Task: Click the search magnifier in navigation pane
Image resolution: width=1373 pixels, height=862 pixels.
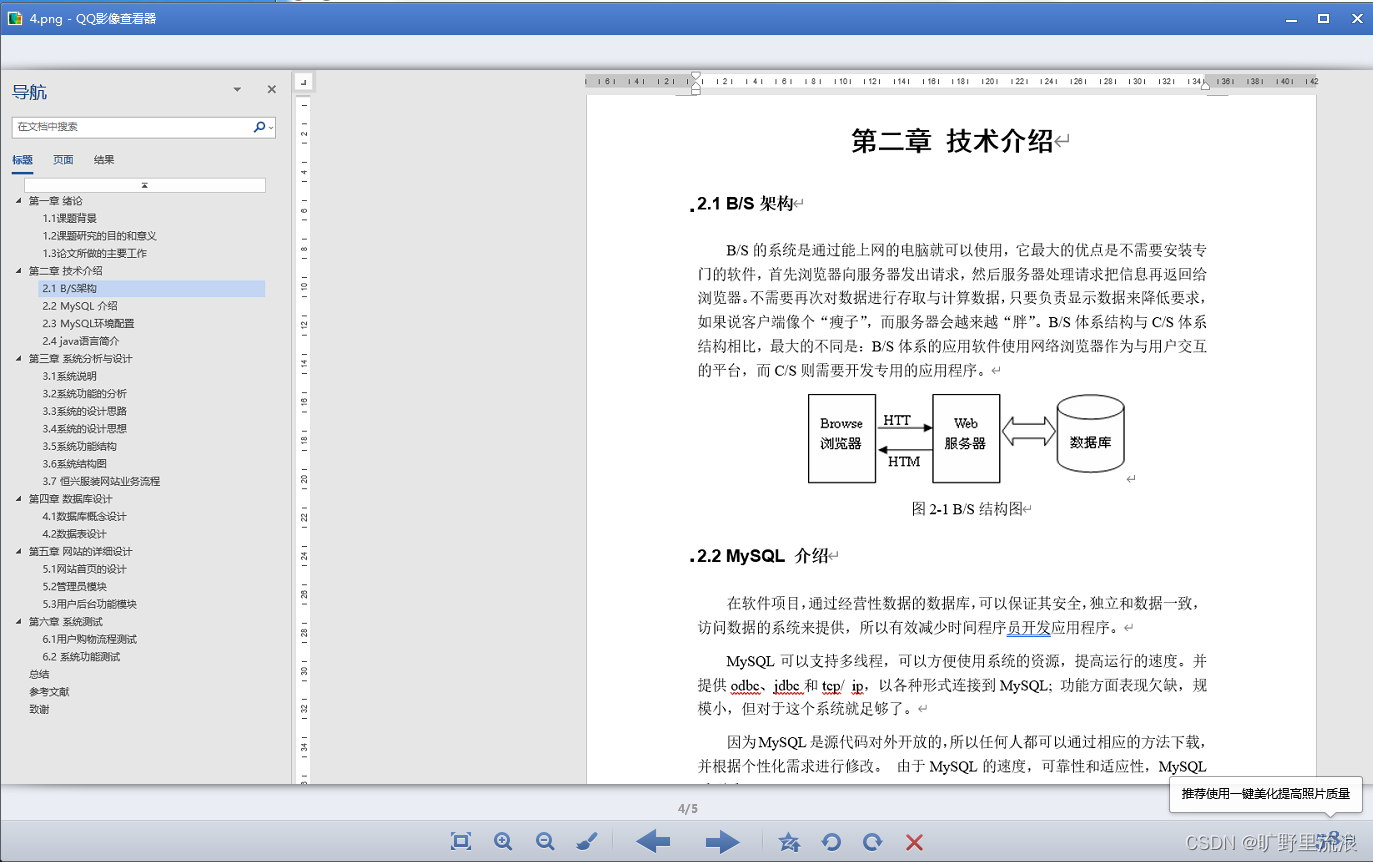Action: [x=258, y=127]
